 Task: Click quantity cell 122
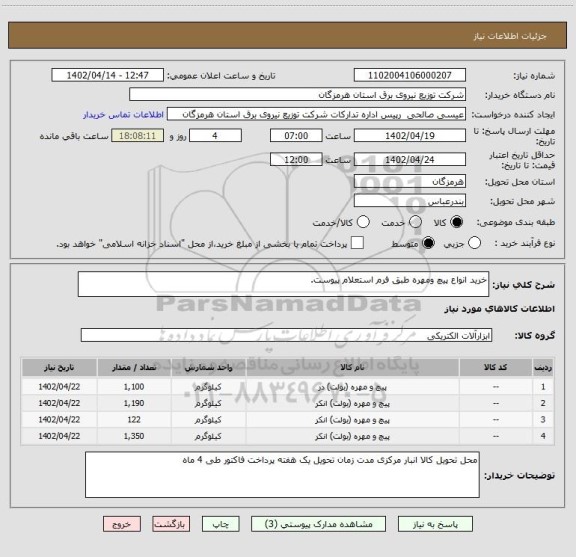pyautogui.click(x=134, y=420)
